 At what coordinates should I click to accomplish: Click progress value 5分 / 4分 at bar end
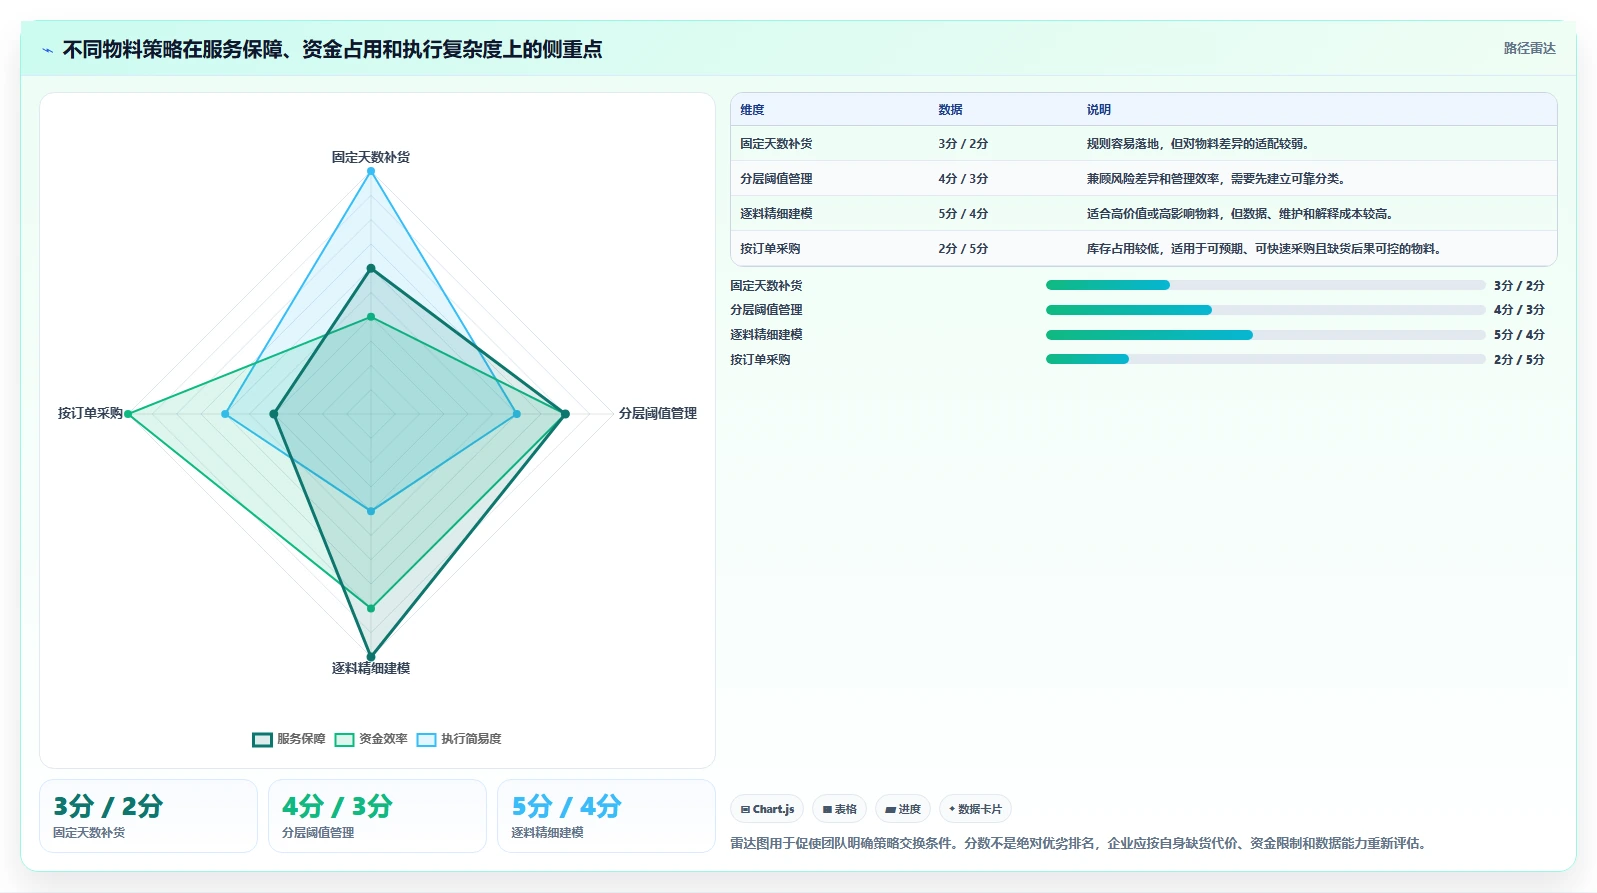[x=1519, y=335]
